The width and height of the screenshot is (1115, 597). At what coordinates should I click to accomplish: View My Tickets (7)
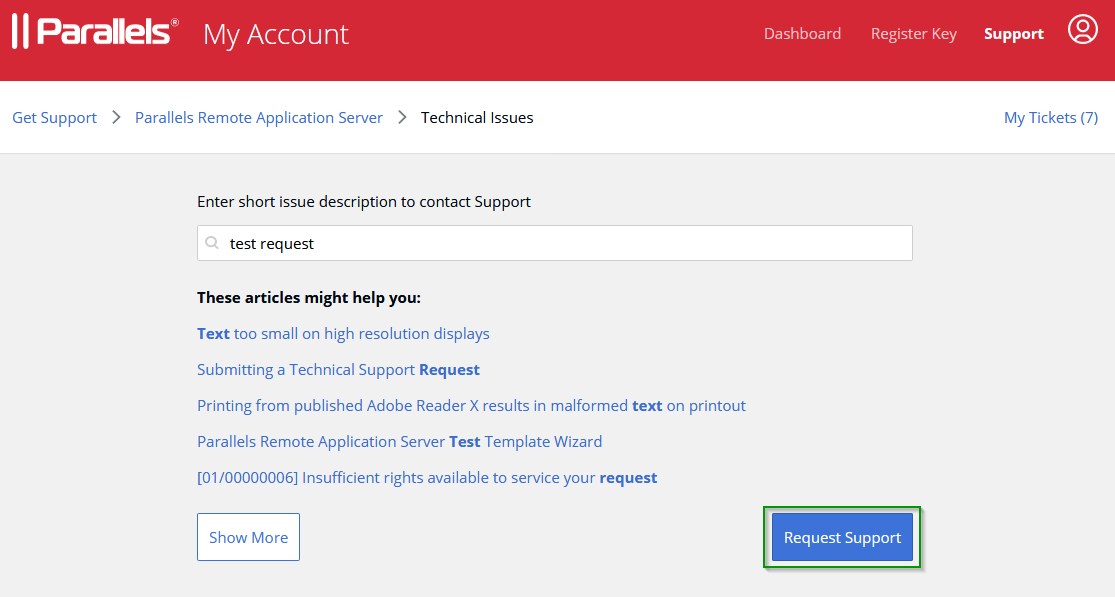point(1051,117)
